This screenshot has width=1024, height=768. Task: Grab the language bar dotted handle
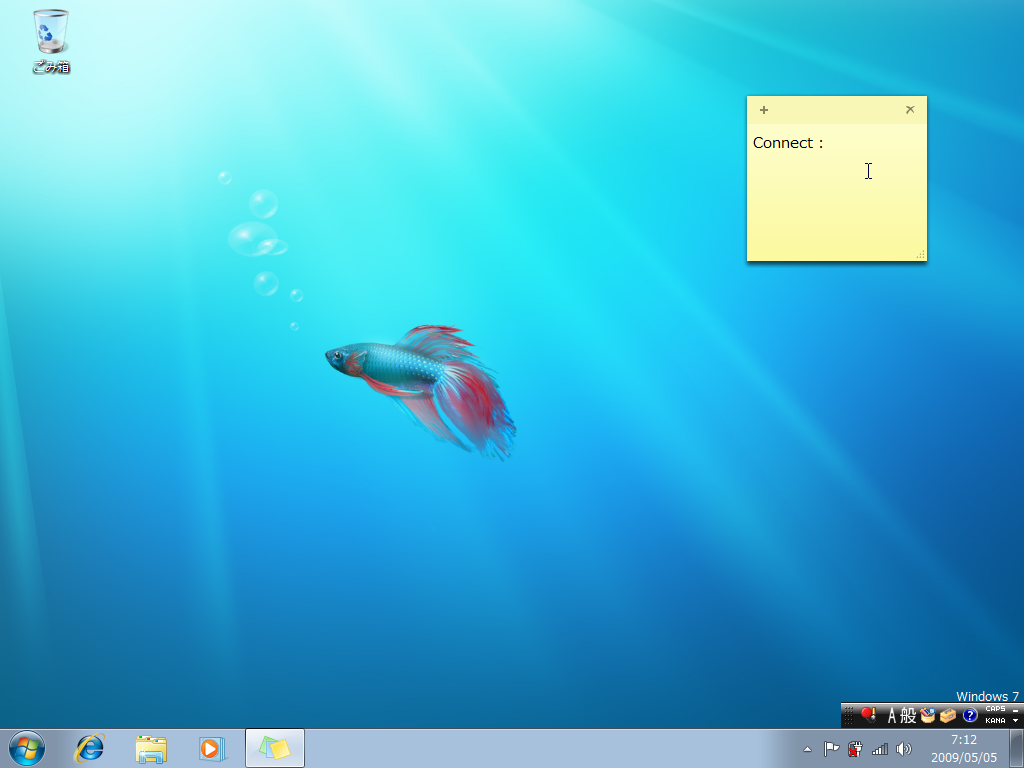848,716
